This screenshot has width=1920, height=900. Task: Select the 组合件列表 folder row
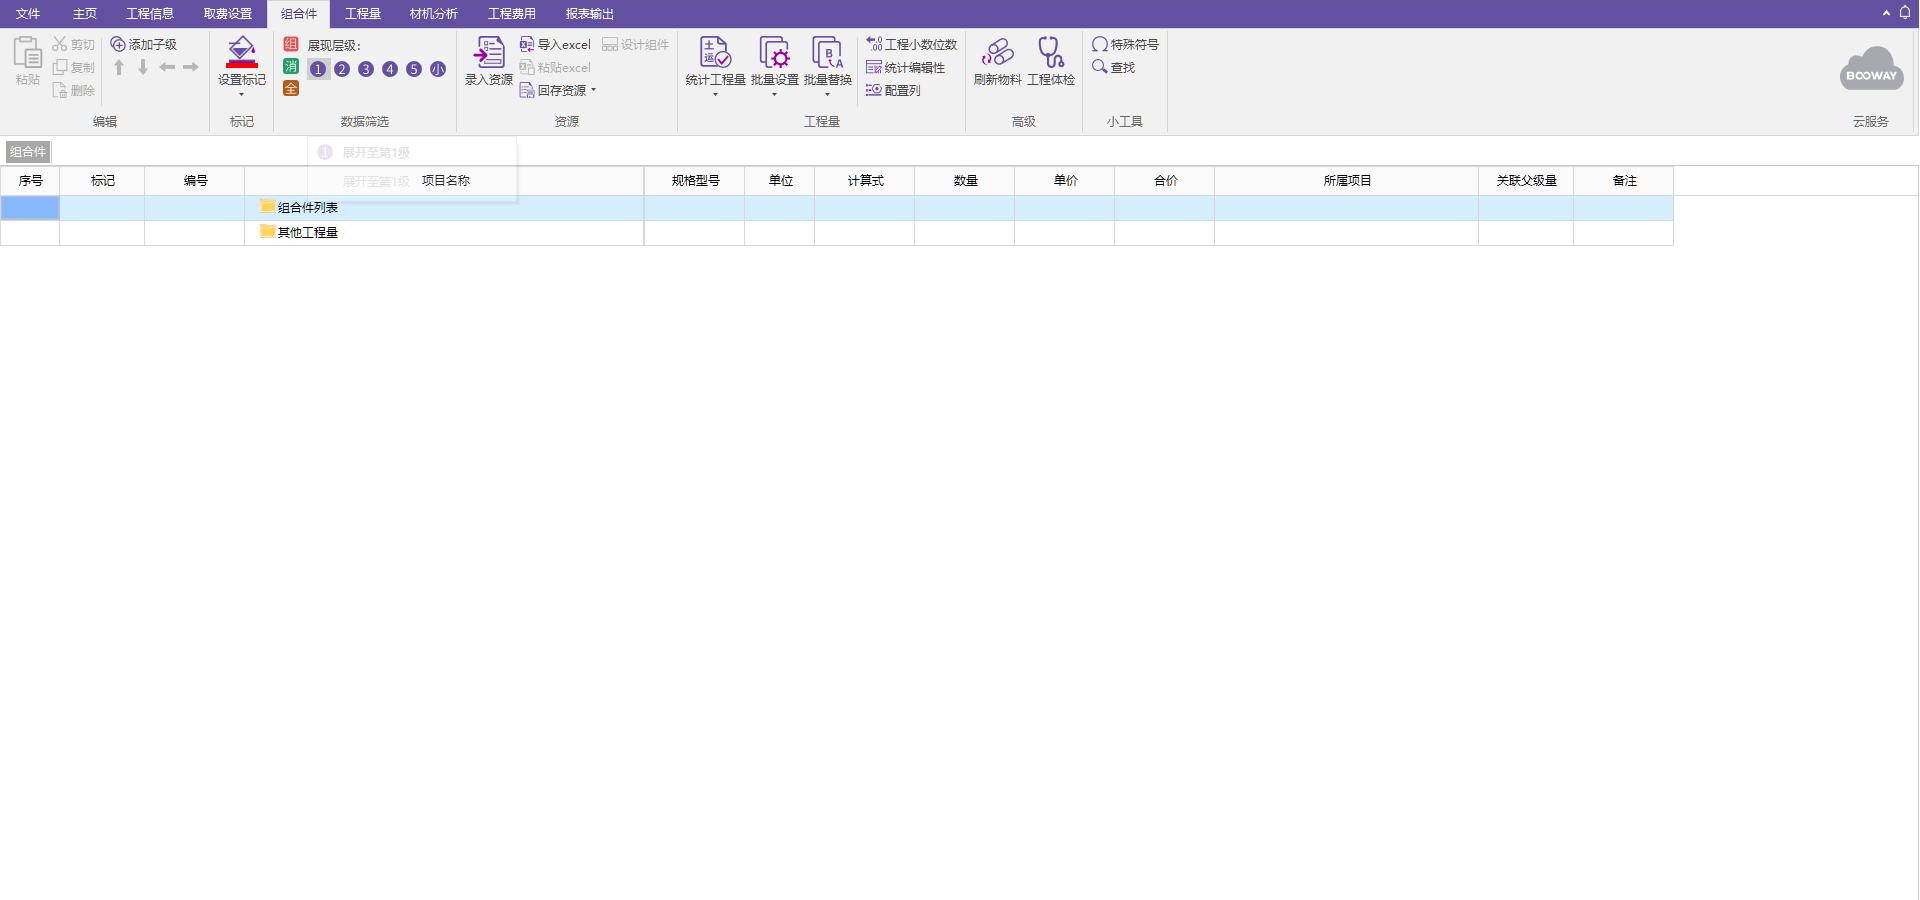click(836, 208)
